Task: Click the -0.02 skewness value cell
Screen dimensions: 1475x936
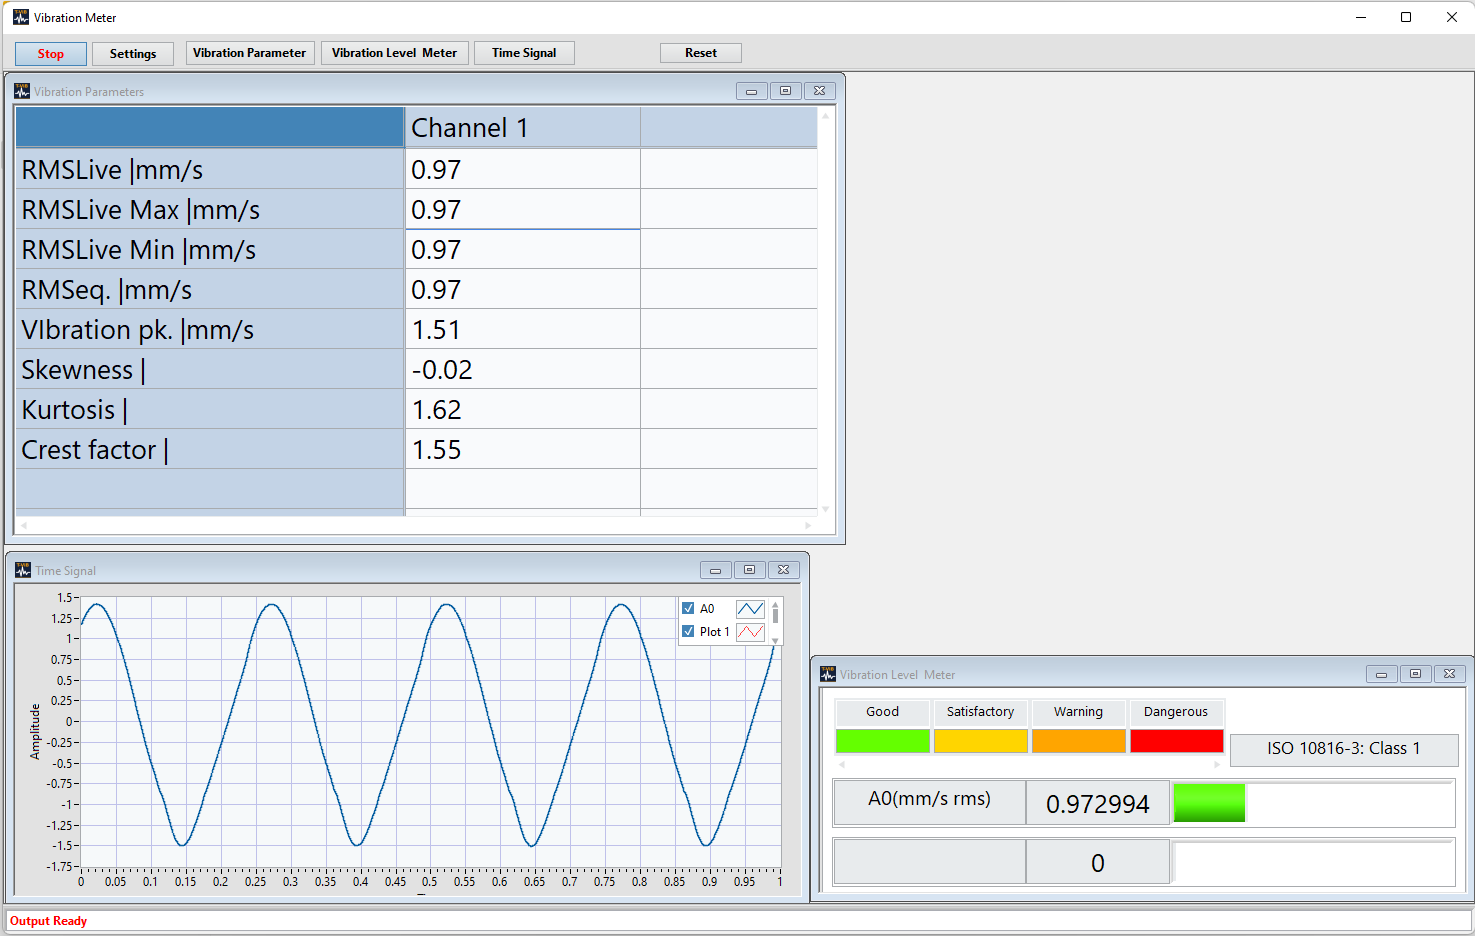Action: 523,369
